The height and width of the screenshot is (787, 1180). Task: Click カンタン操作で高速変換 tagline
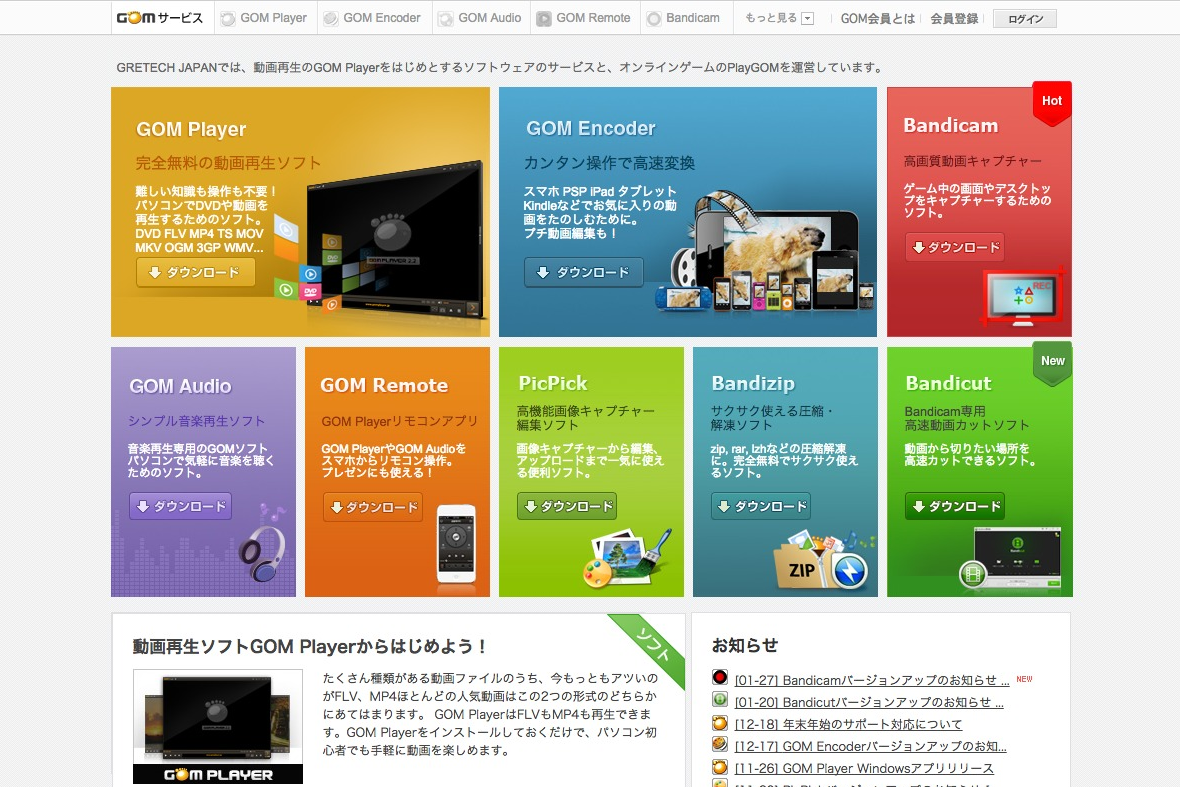610,163
